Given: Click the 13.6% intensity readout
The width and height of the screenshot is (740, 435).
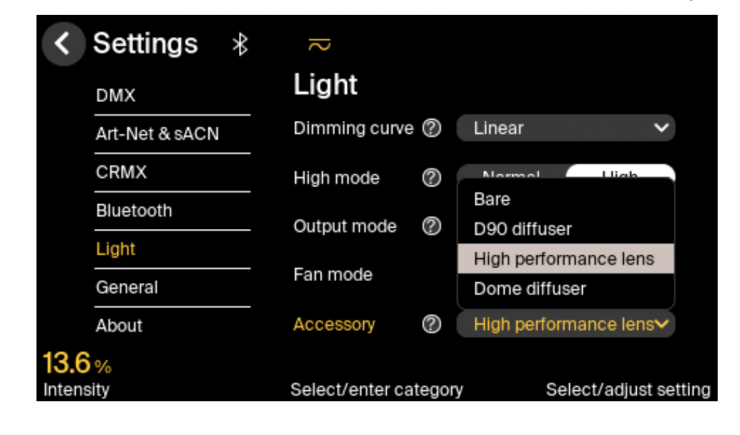Looking at the screenshot, I should [77, 363].
